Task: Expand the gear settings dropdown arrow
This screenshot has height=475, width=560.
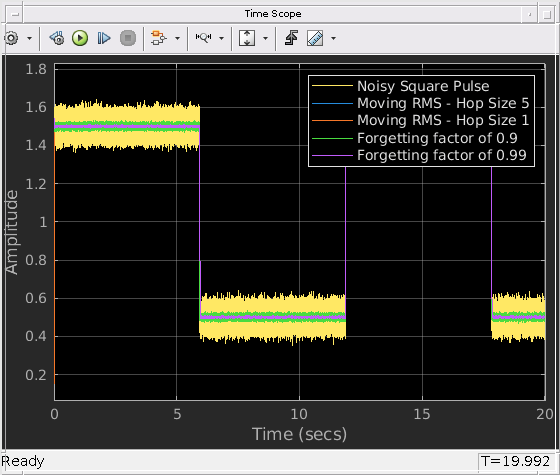Action: point(30,38)
